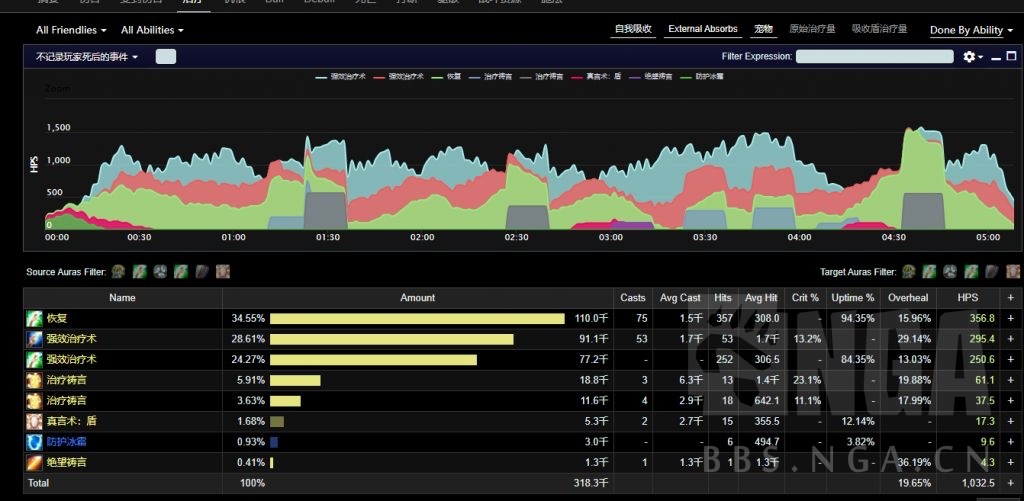Toggle the 自我吸收 option
This screenshot has width=1024, height=501.
(633, 29)
